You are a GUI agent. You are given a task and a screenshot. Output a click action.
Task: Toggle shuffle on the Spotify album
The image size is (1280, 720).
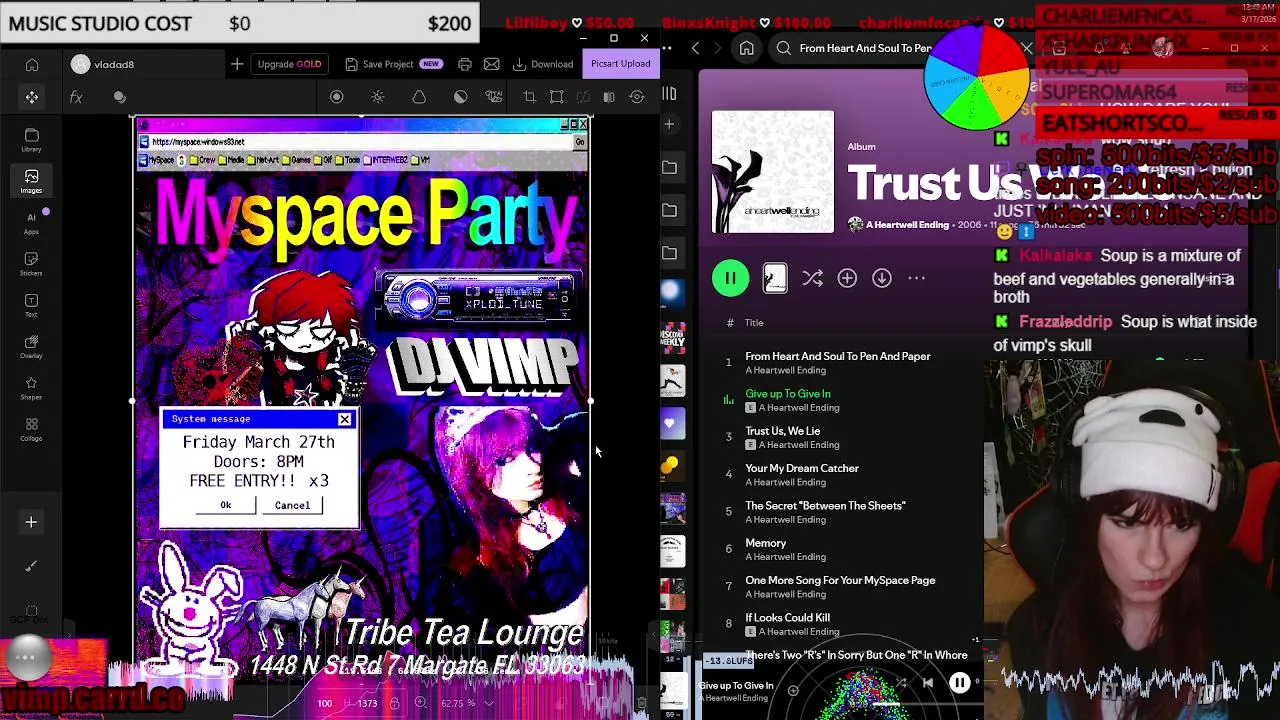[x=812, y=278]
